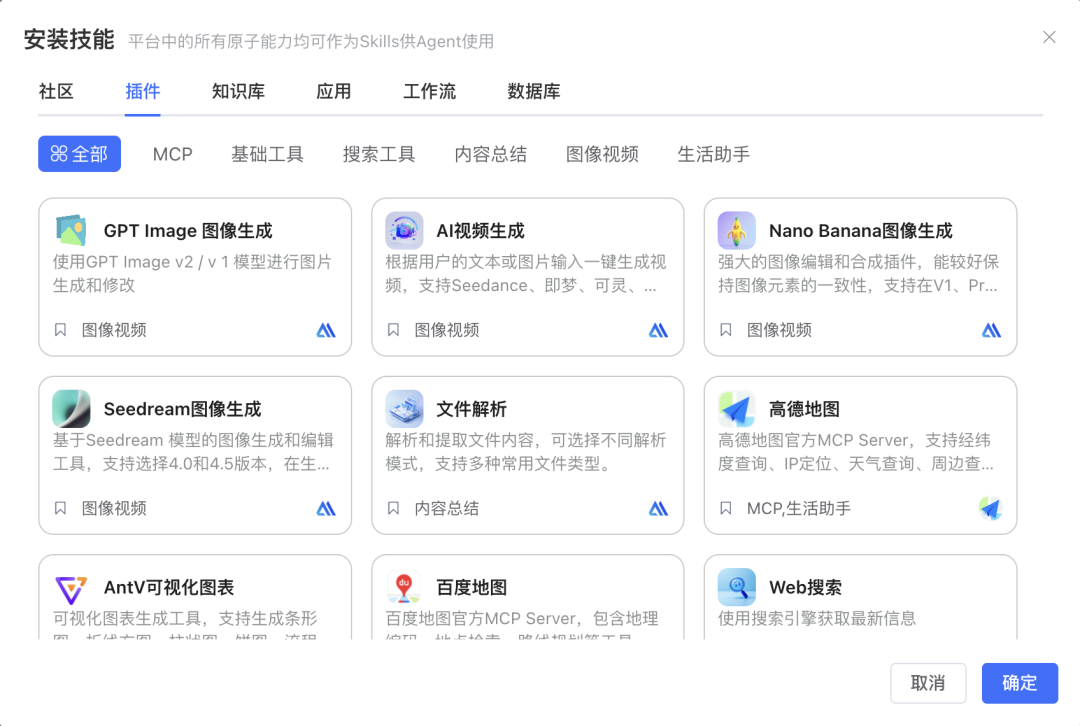Click the Nano Banana plugin icon
Image resolution: width=1080 pixels, height=726 pixels.
[736, 230]
